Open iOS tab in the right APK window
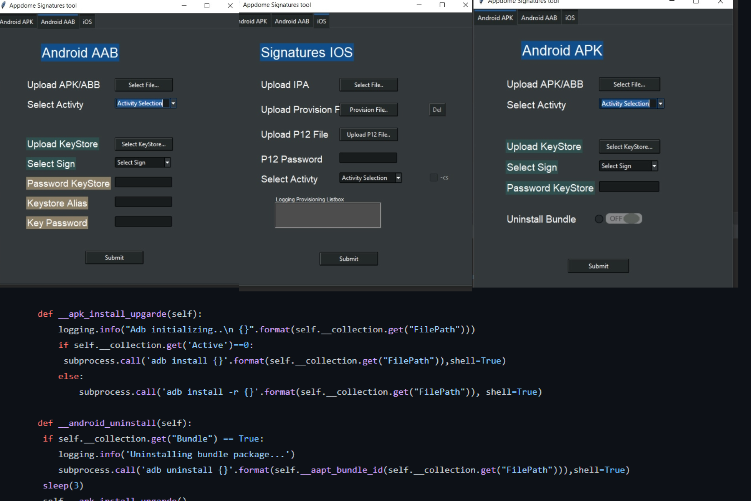Image resolution: width=751 pixels, height=501 pixels. coord(569,18)
